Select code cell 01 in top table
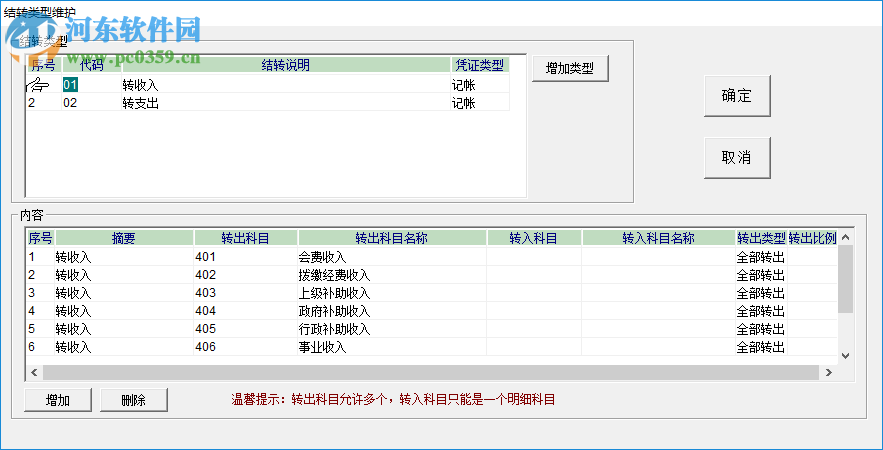 (x=70, y=85)
